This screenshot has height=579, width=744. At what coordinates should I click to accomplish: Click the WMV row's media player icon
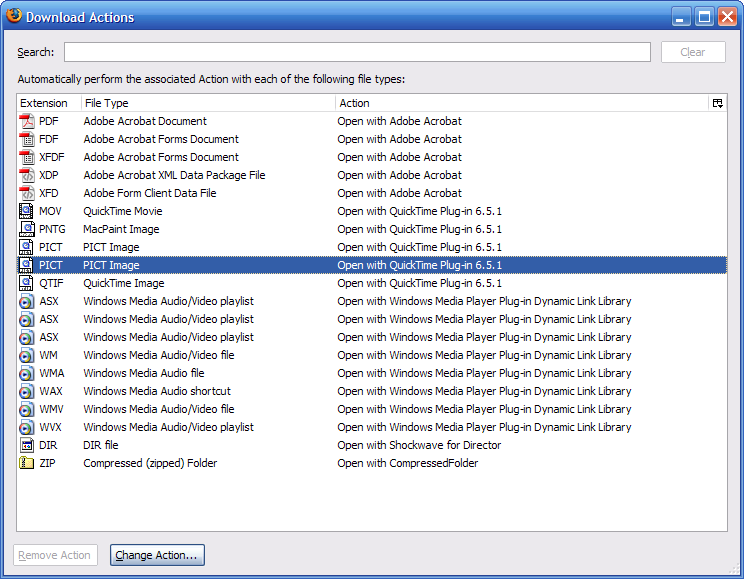click(x=27, y=410)
